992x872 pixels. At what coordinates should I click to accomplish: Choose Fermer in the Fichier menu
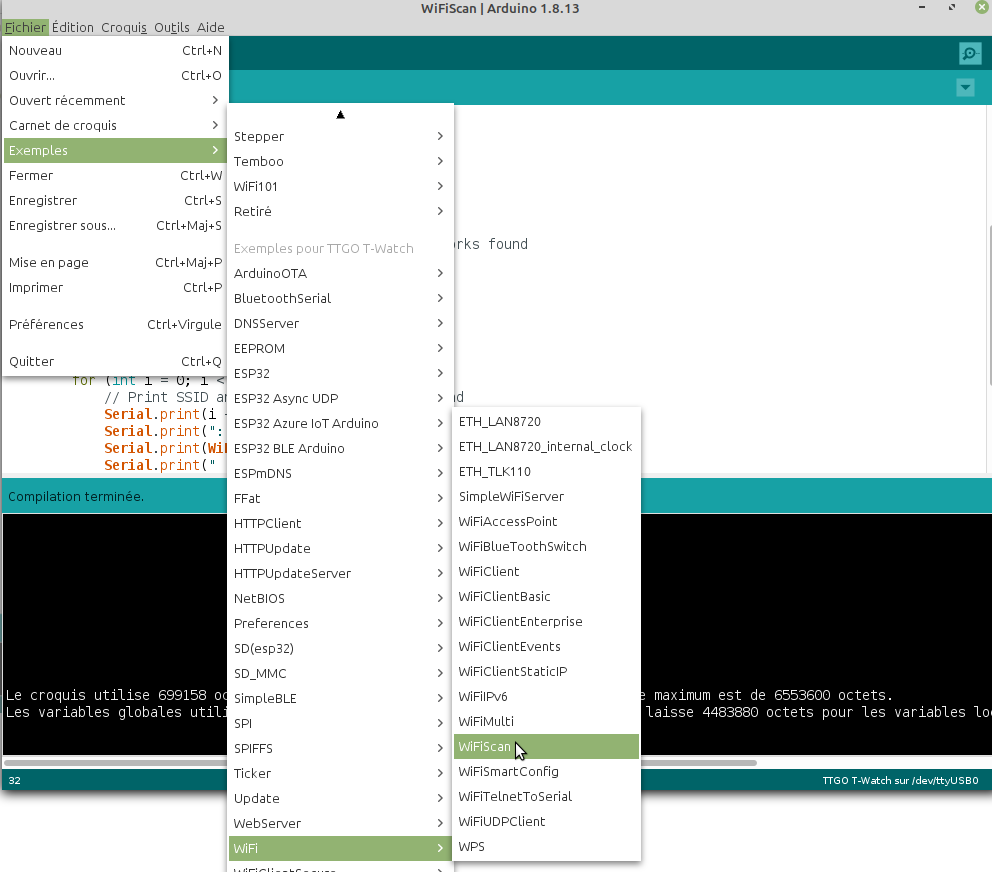click(115, 175)
